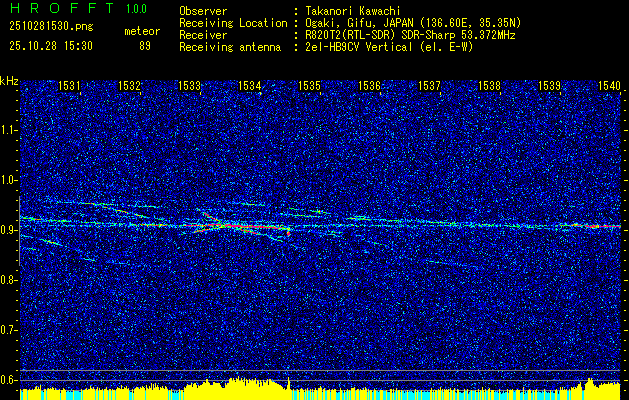Click the observer name Takanori Kawachi

pyautogui.click(x=353, y=11)
